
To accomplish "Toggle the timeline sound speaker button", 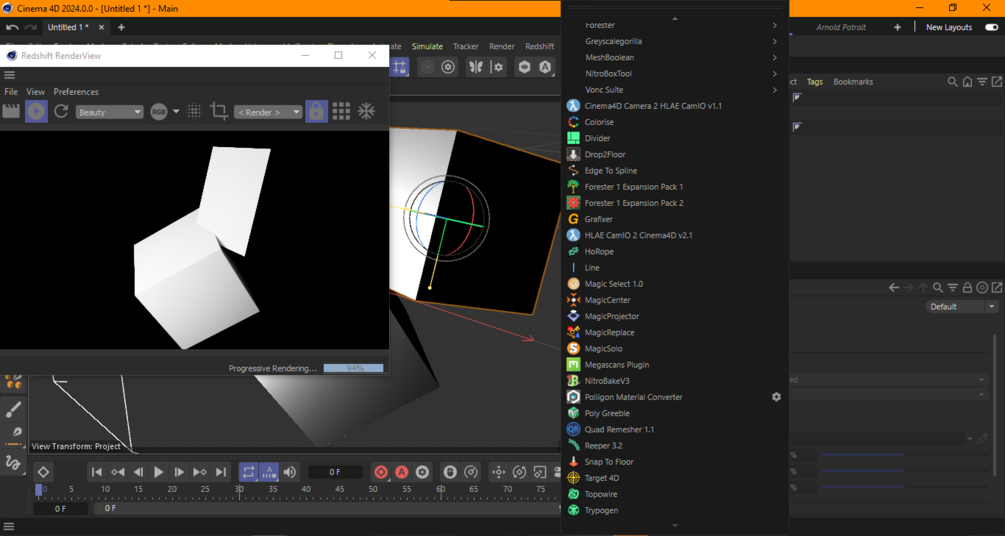I will point(290,473).
